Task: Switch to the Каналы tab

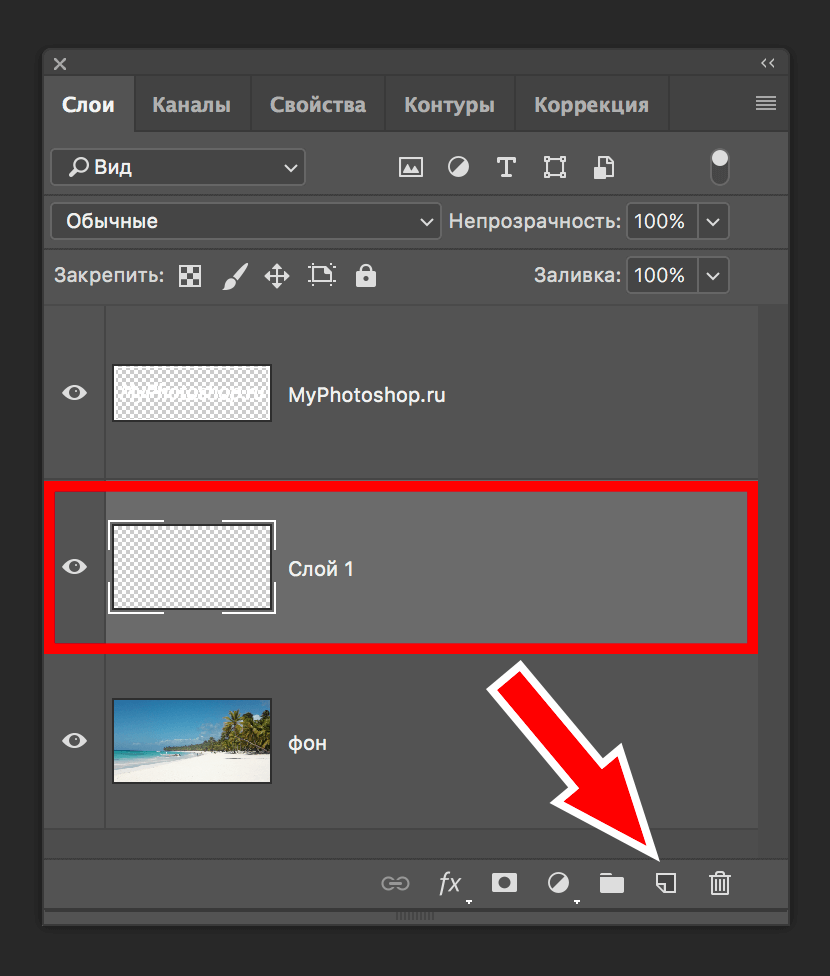Action: coord(191,105)
